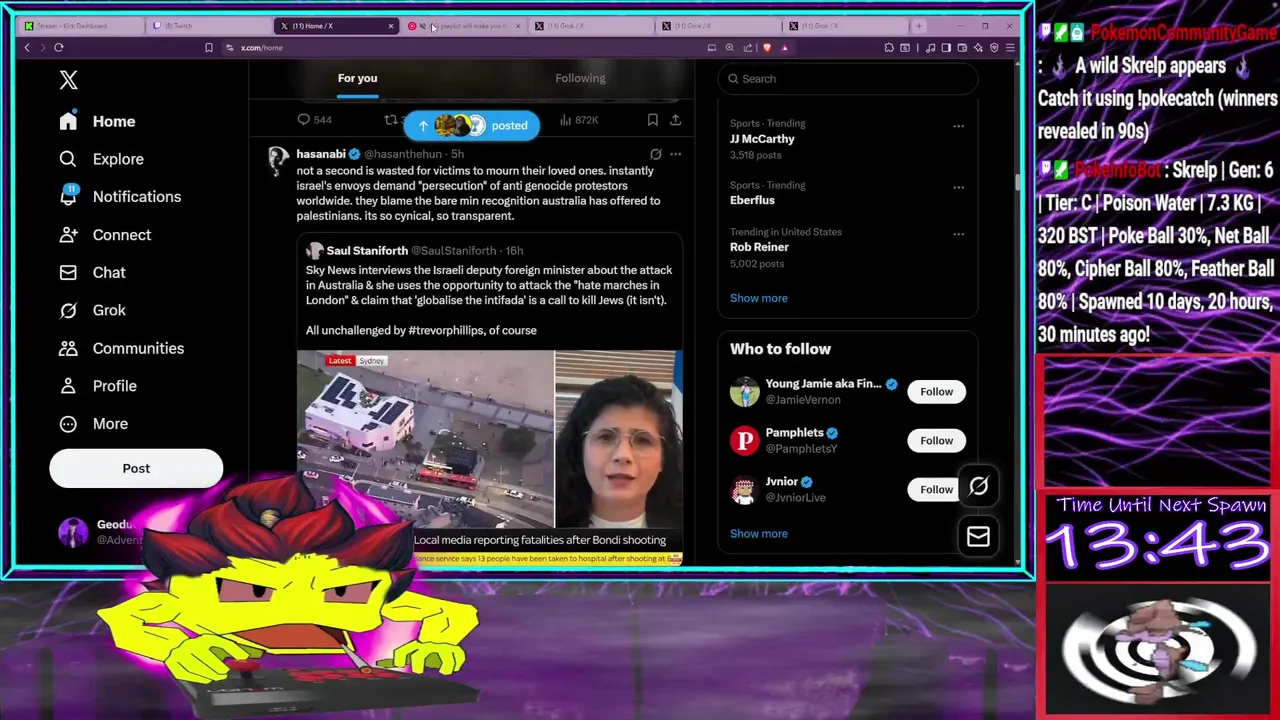Open more options for JJ McCarthy trend
The height and width of the screenshot is (720, 1280).
(x=958, y=126)
